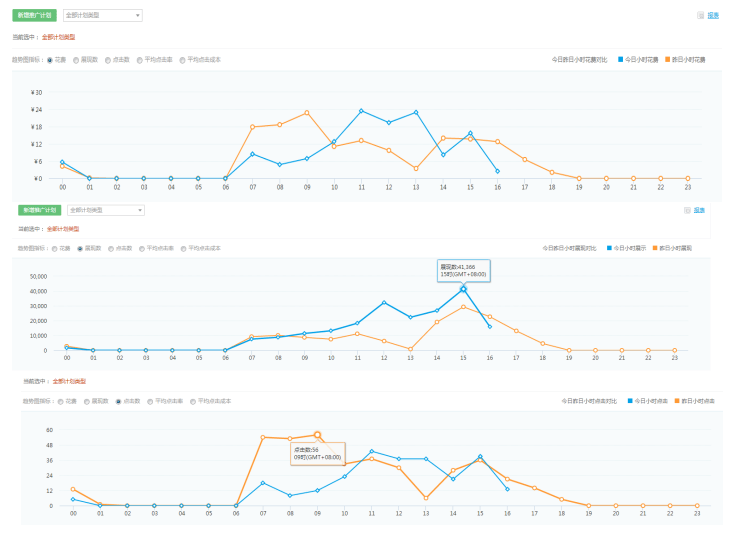Select 花费 radio above the clicks chart
The image size is (751, 543).
[59, 401]
